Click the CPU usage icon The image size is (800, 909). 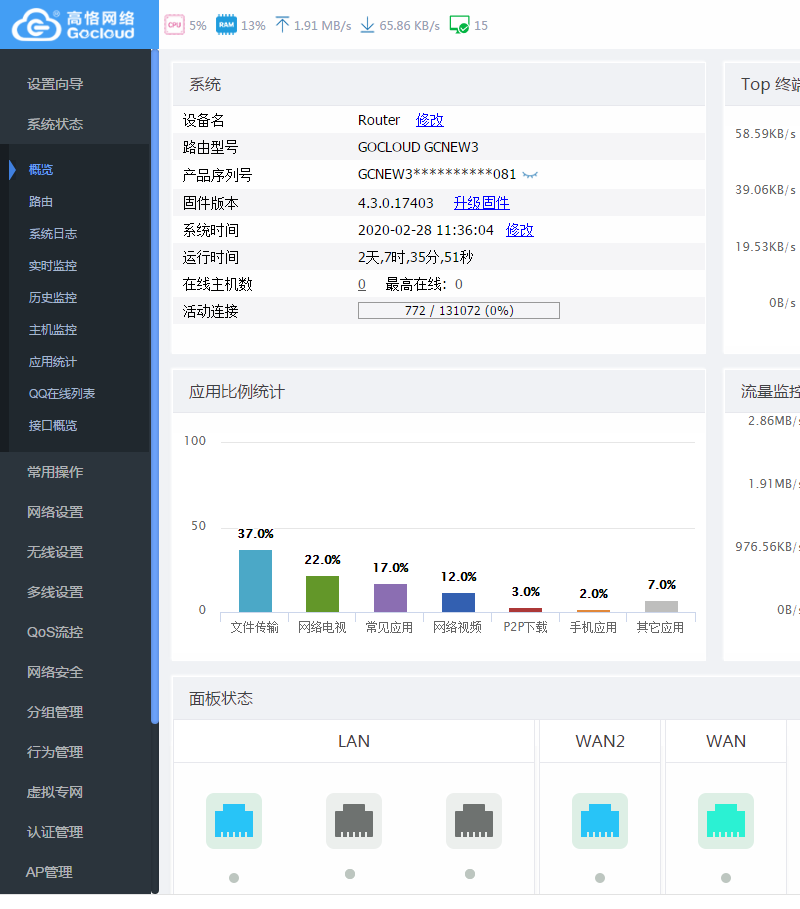pyautogui.click(x=174, y=25)
